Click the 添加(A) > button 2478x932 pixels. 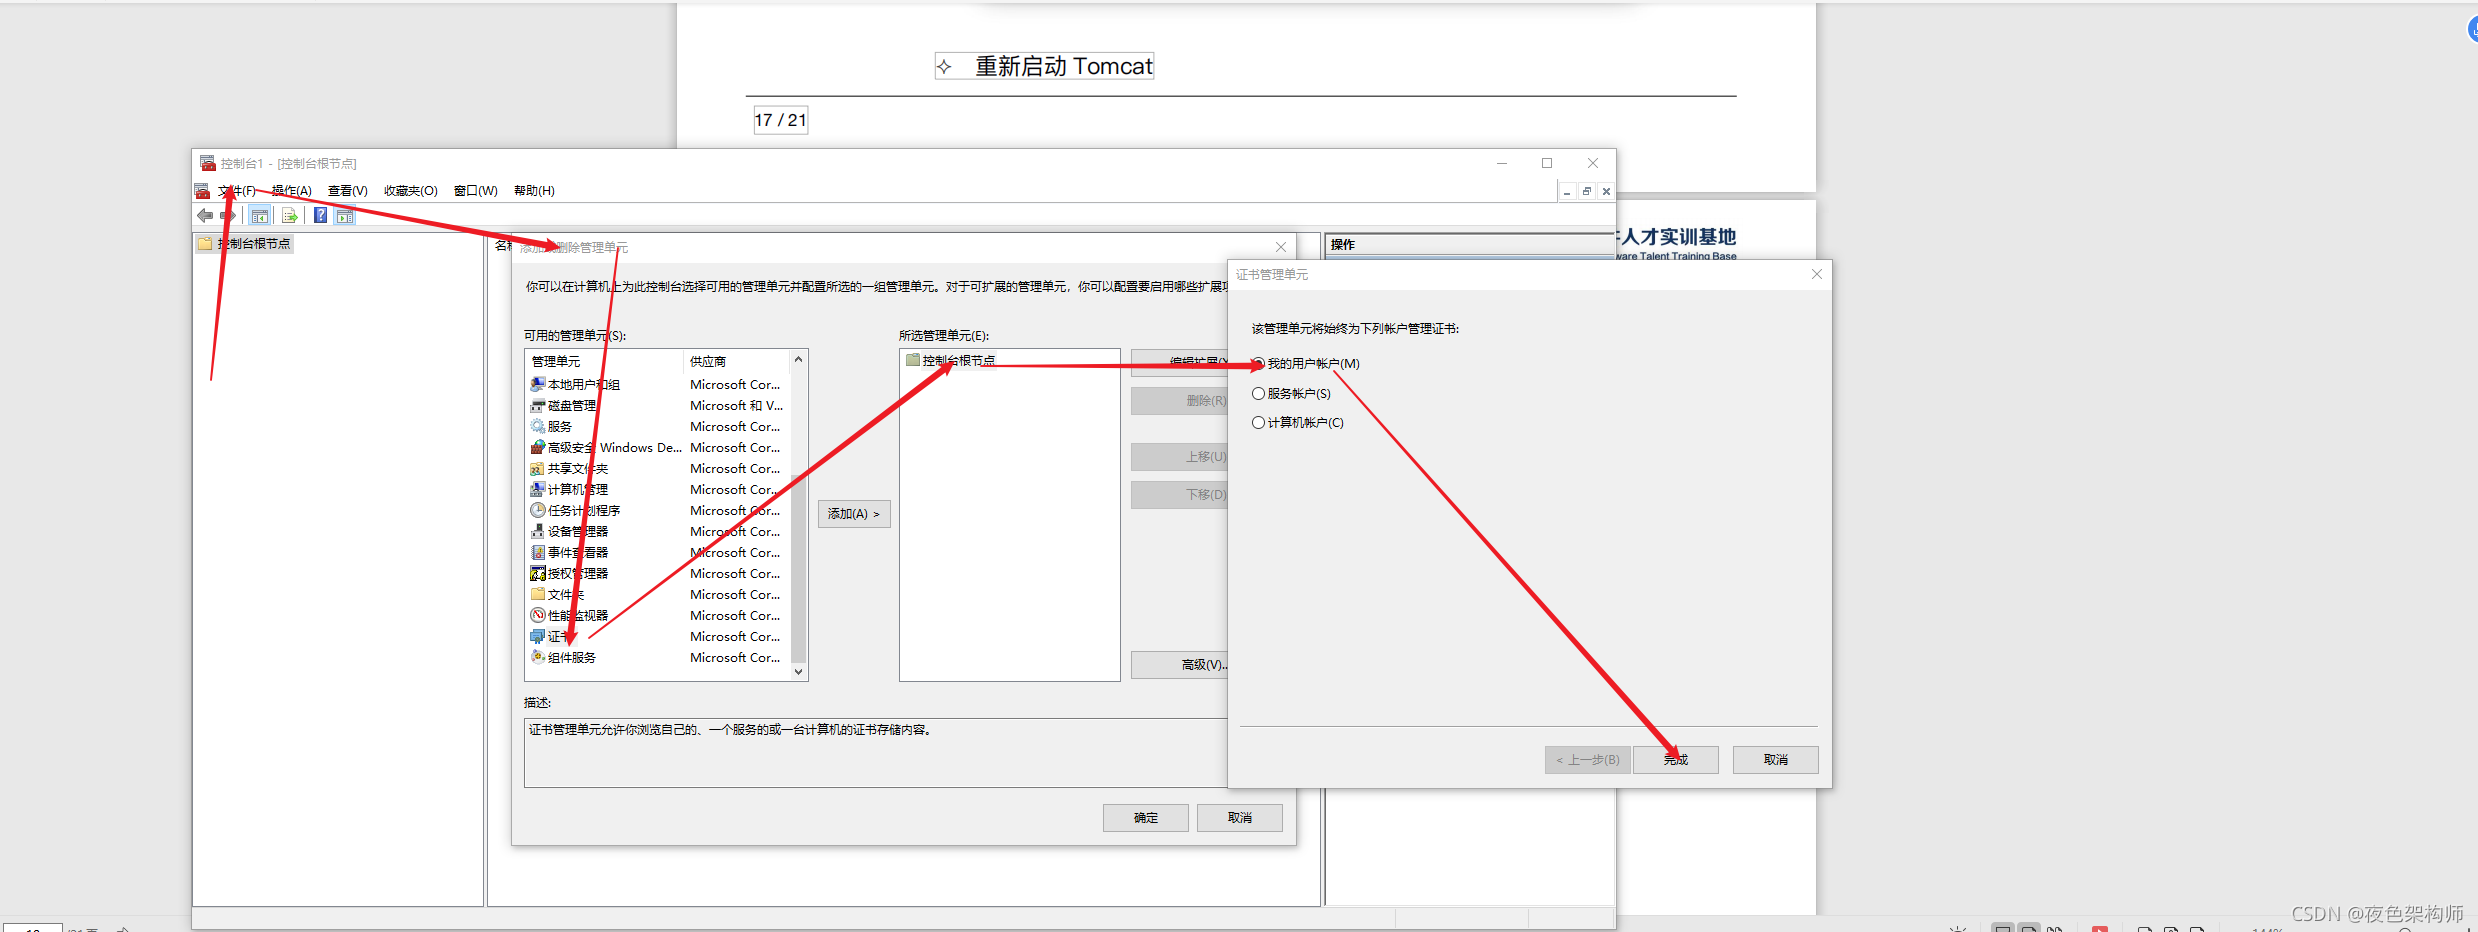point(854,514)
